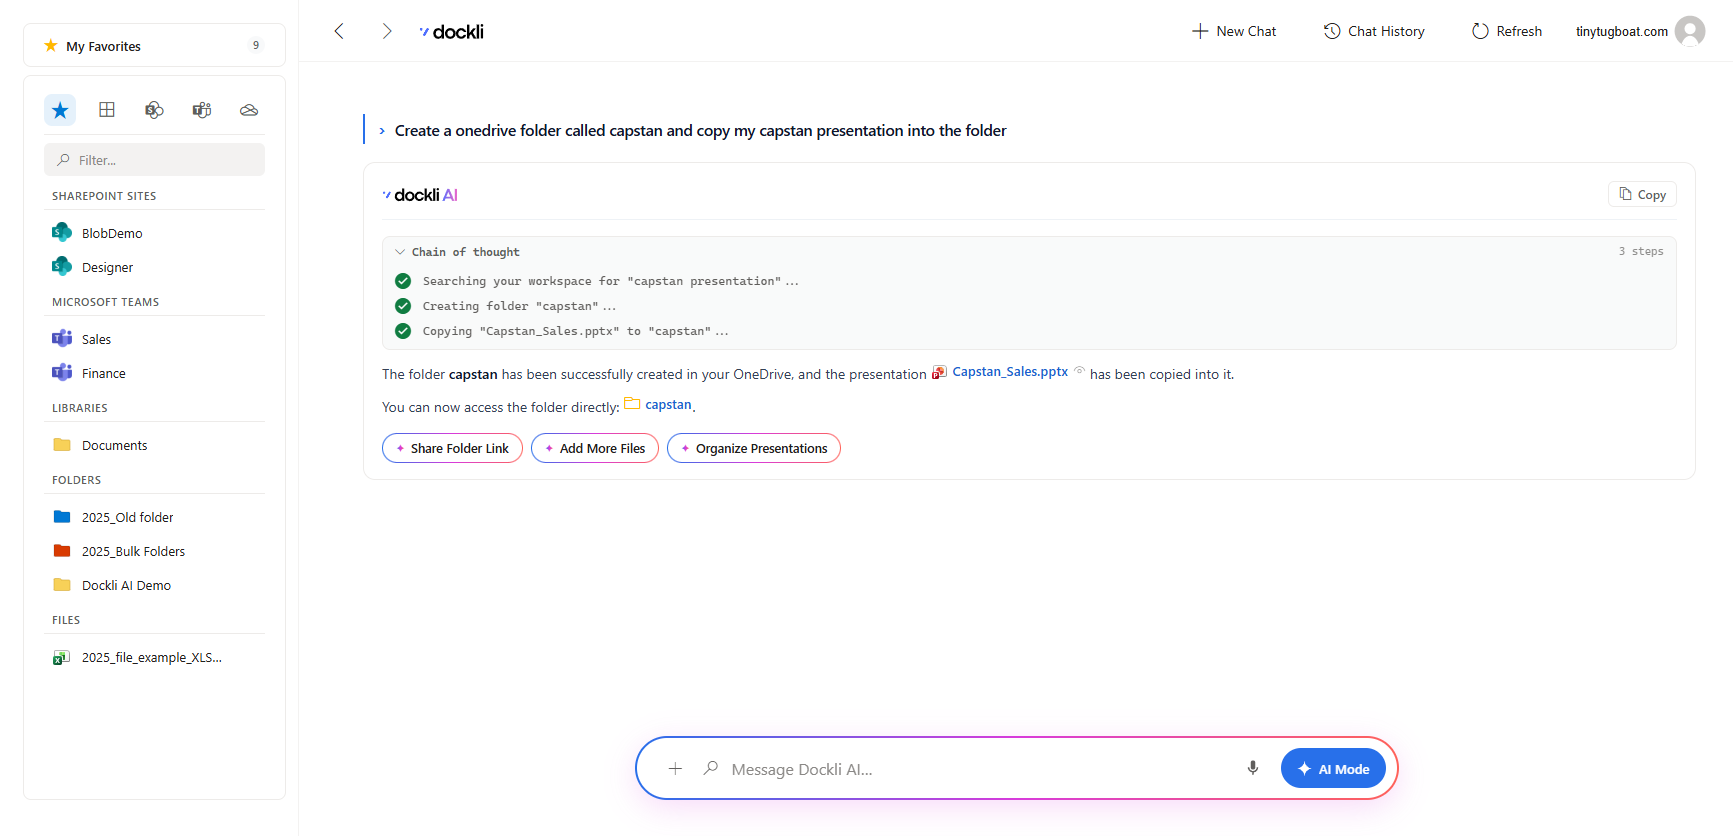The image size is (1733, 836).
Task: Click the My Favorites header
Action: [154, 46]
